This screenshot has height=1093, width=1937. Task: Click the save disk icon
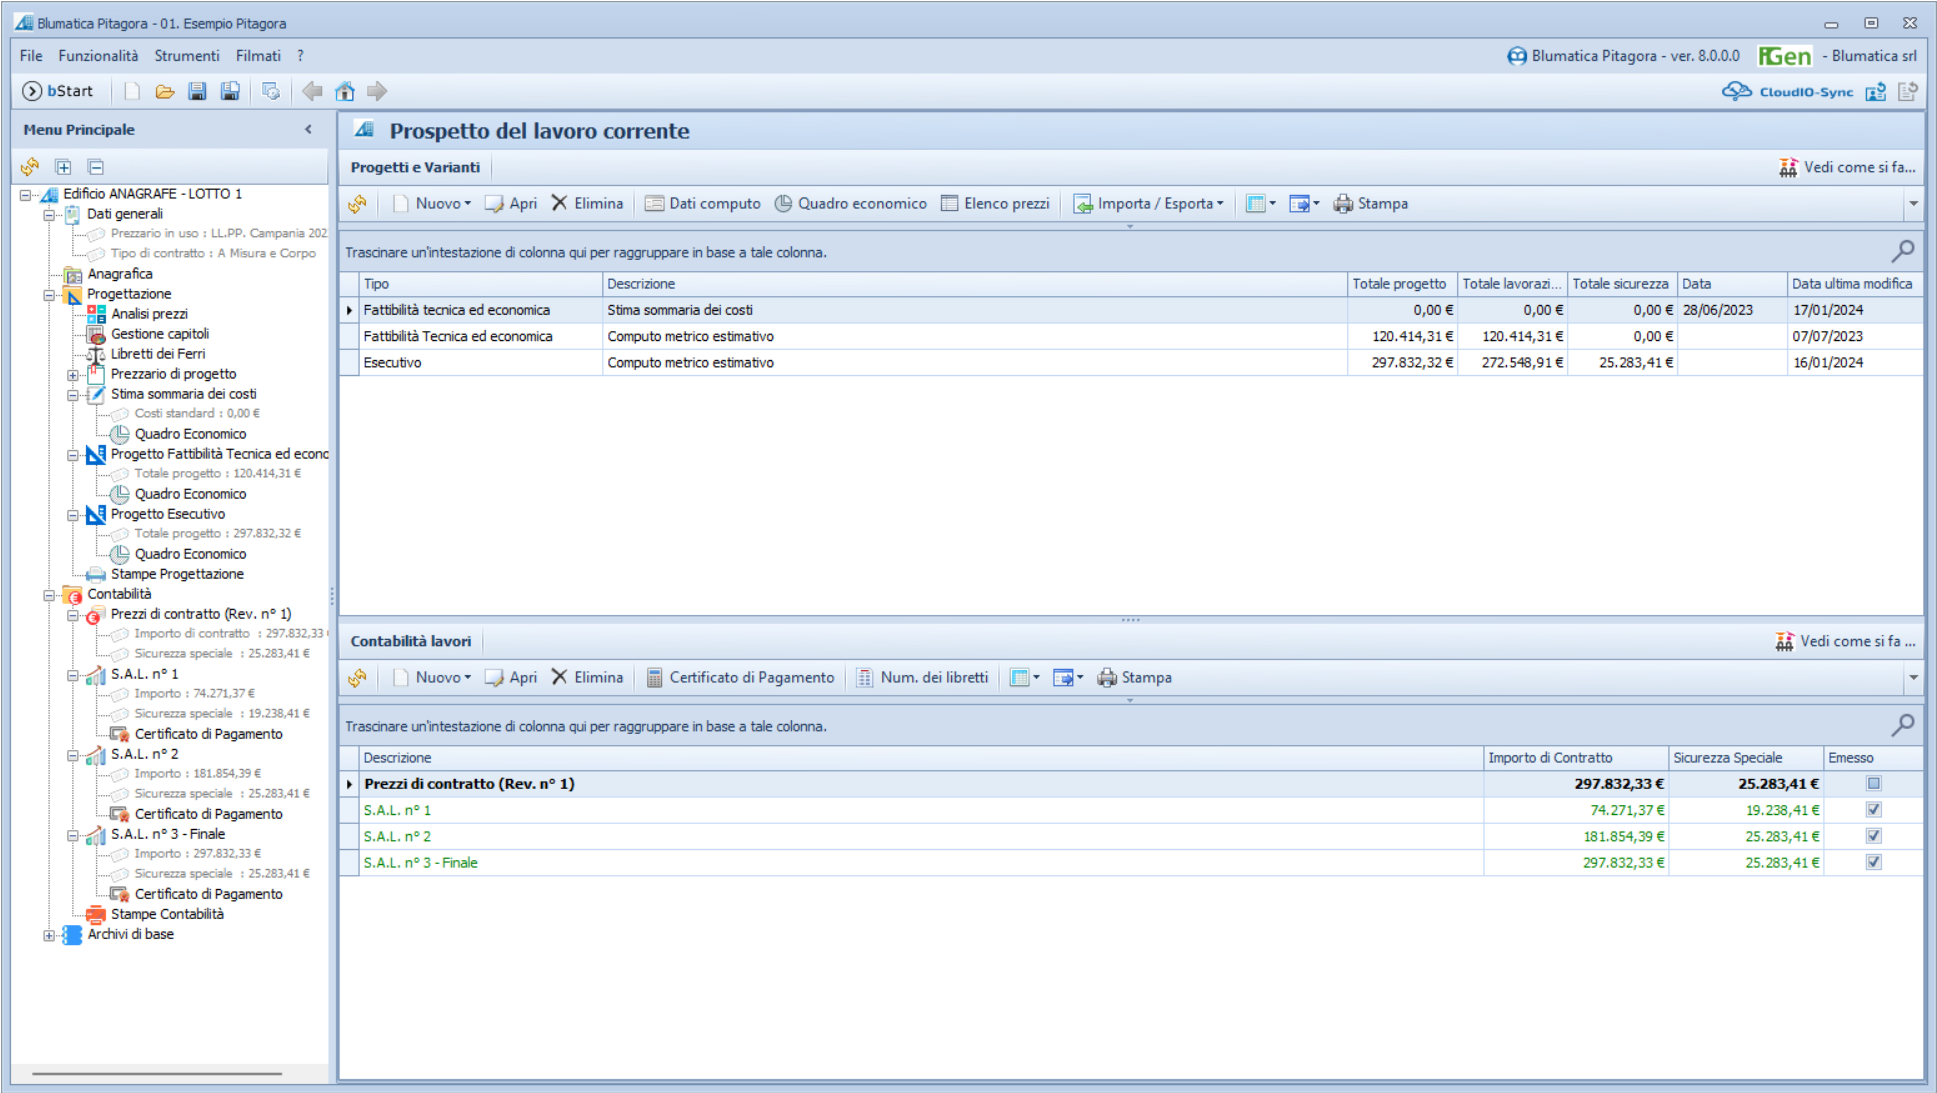(197, 91)
